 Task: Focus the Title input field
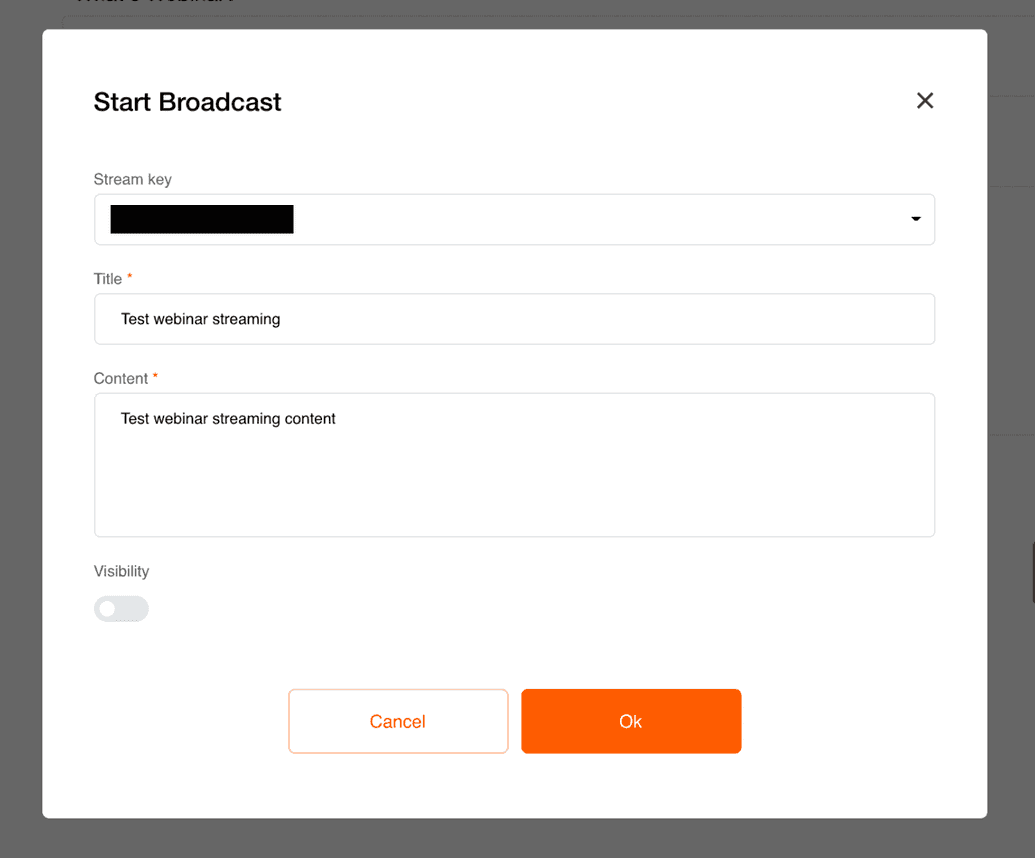[x=514, y=319]
